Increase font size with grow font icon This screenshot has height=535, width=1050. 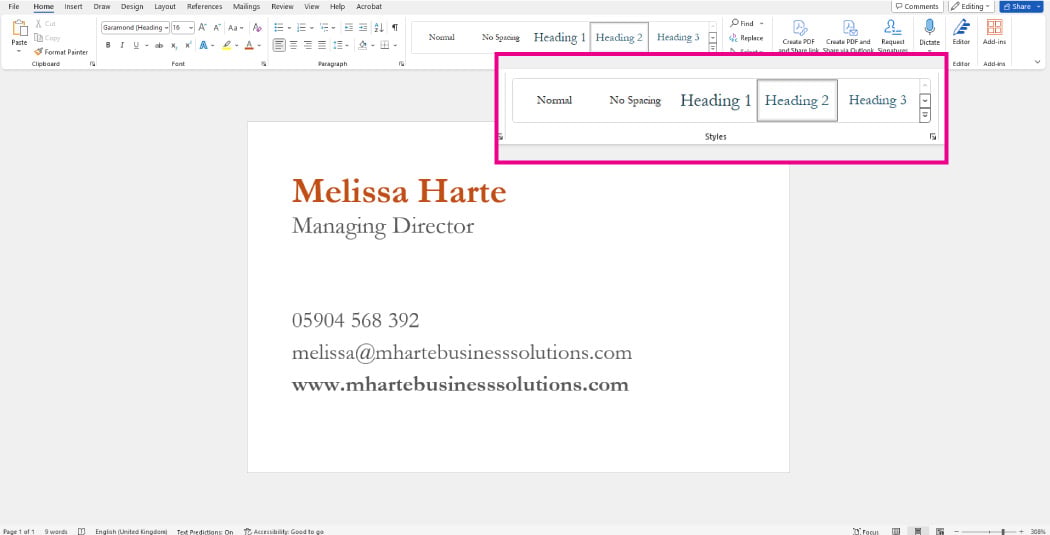click(202, 27)
